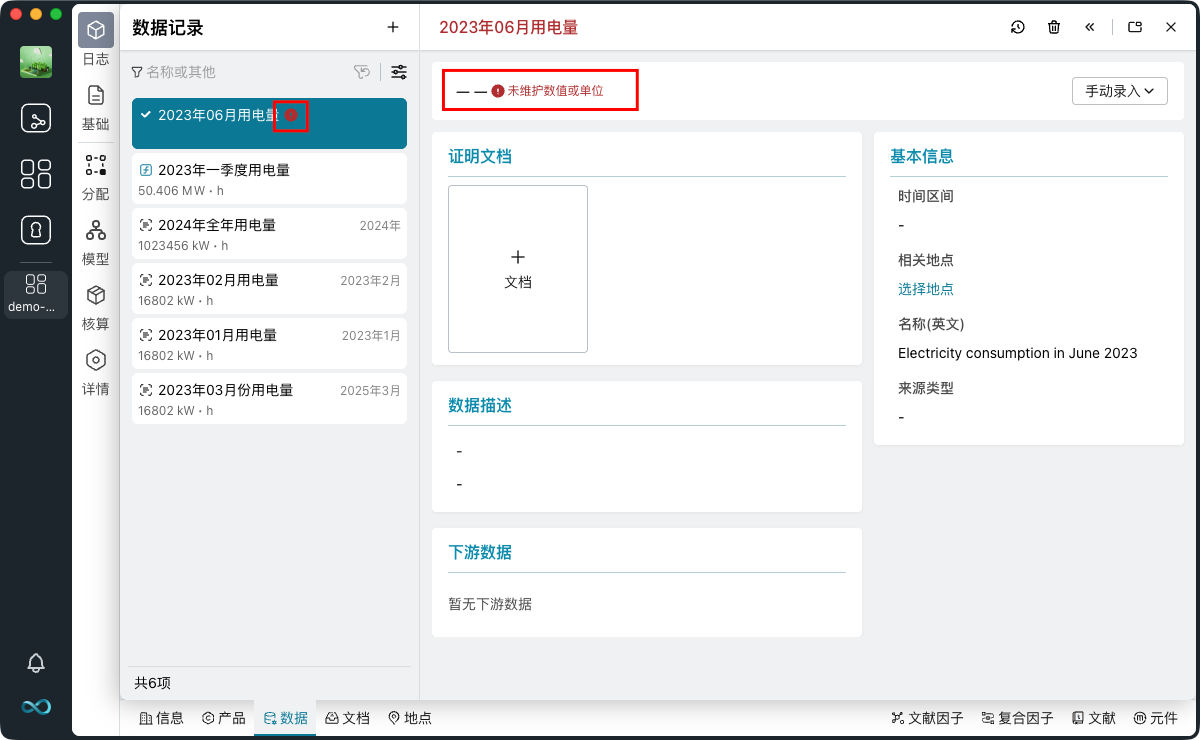This screenshot has width=1200, height=740.
Task: Open the 核算 sidebar section
Action: click(96, 307)
